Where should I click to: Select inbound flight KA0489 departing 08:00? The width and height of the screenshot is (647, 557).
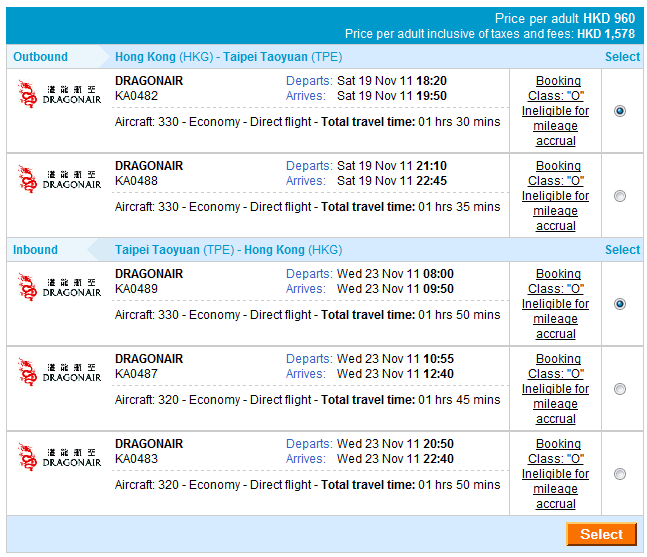point(620,304)
